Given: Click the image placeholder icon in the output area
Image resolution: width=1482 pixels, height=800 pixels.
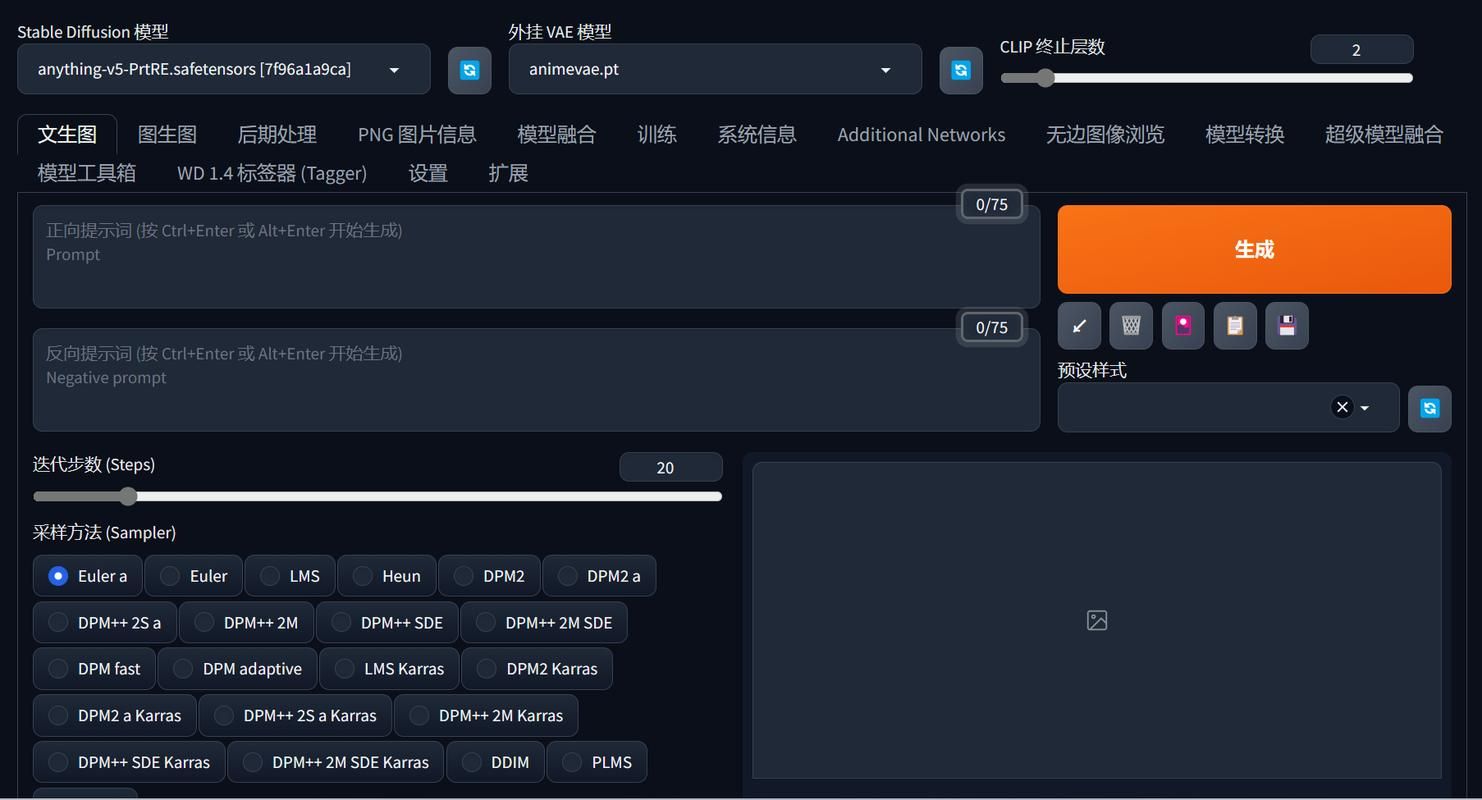Looking at the screenshot, I should click(1097, 621).
